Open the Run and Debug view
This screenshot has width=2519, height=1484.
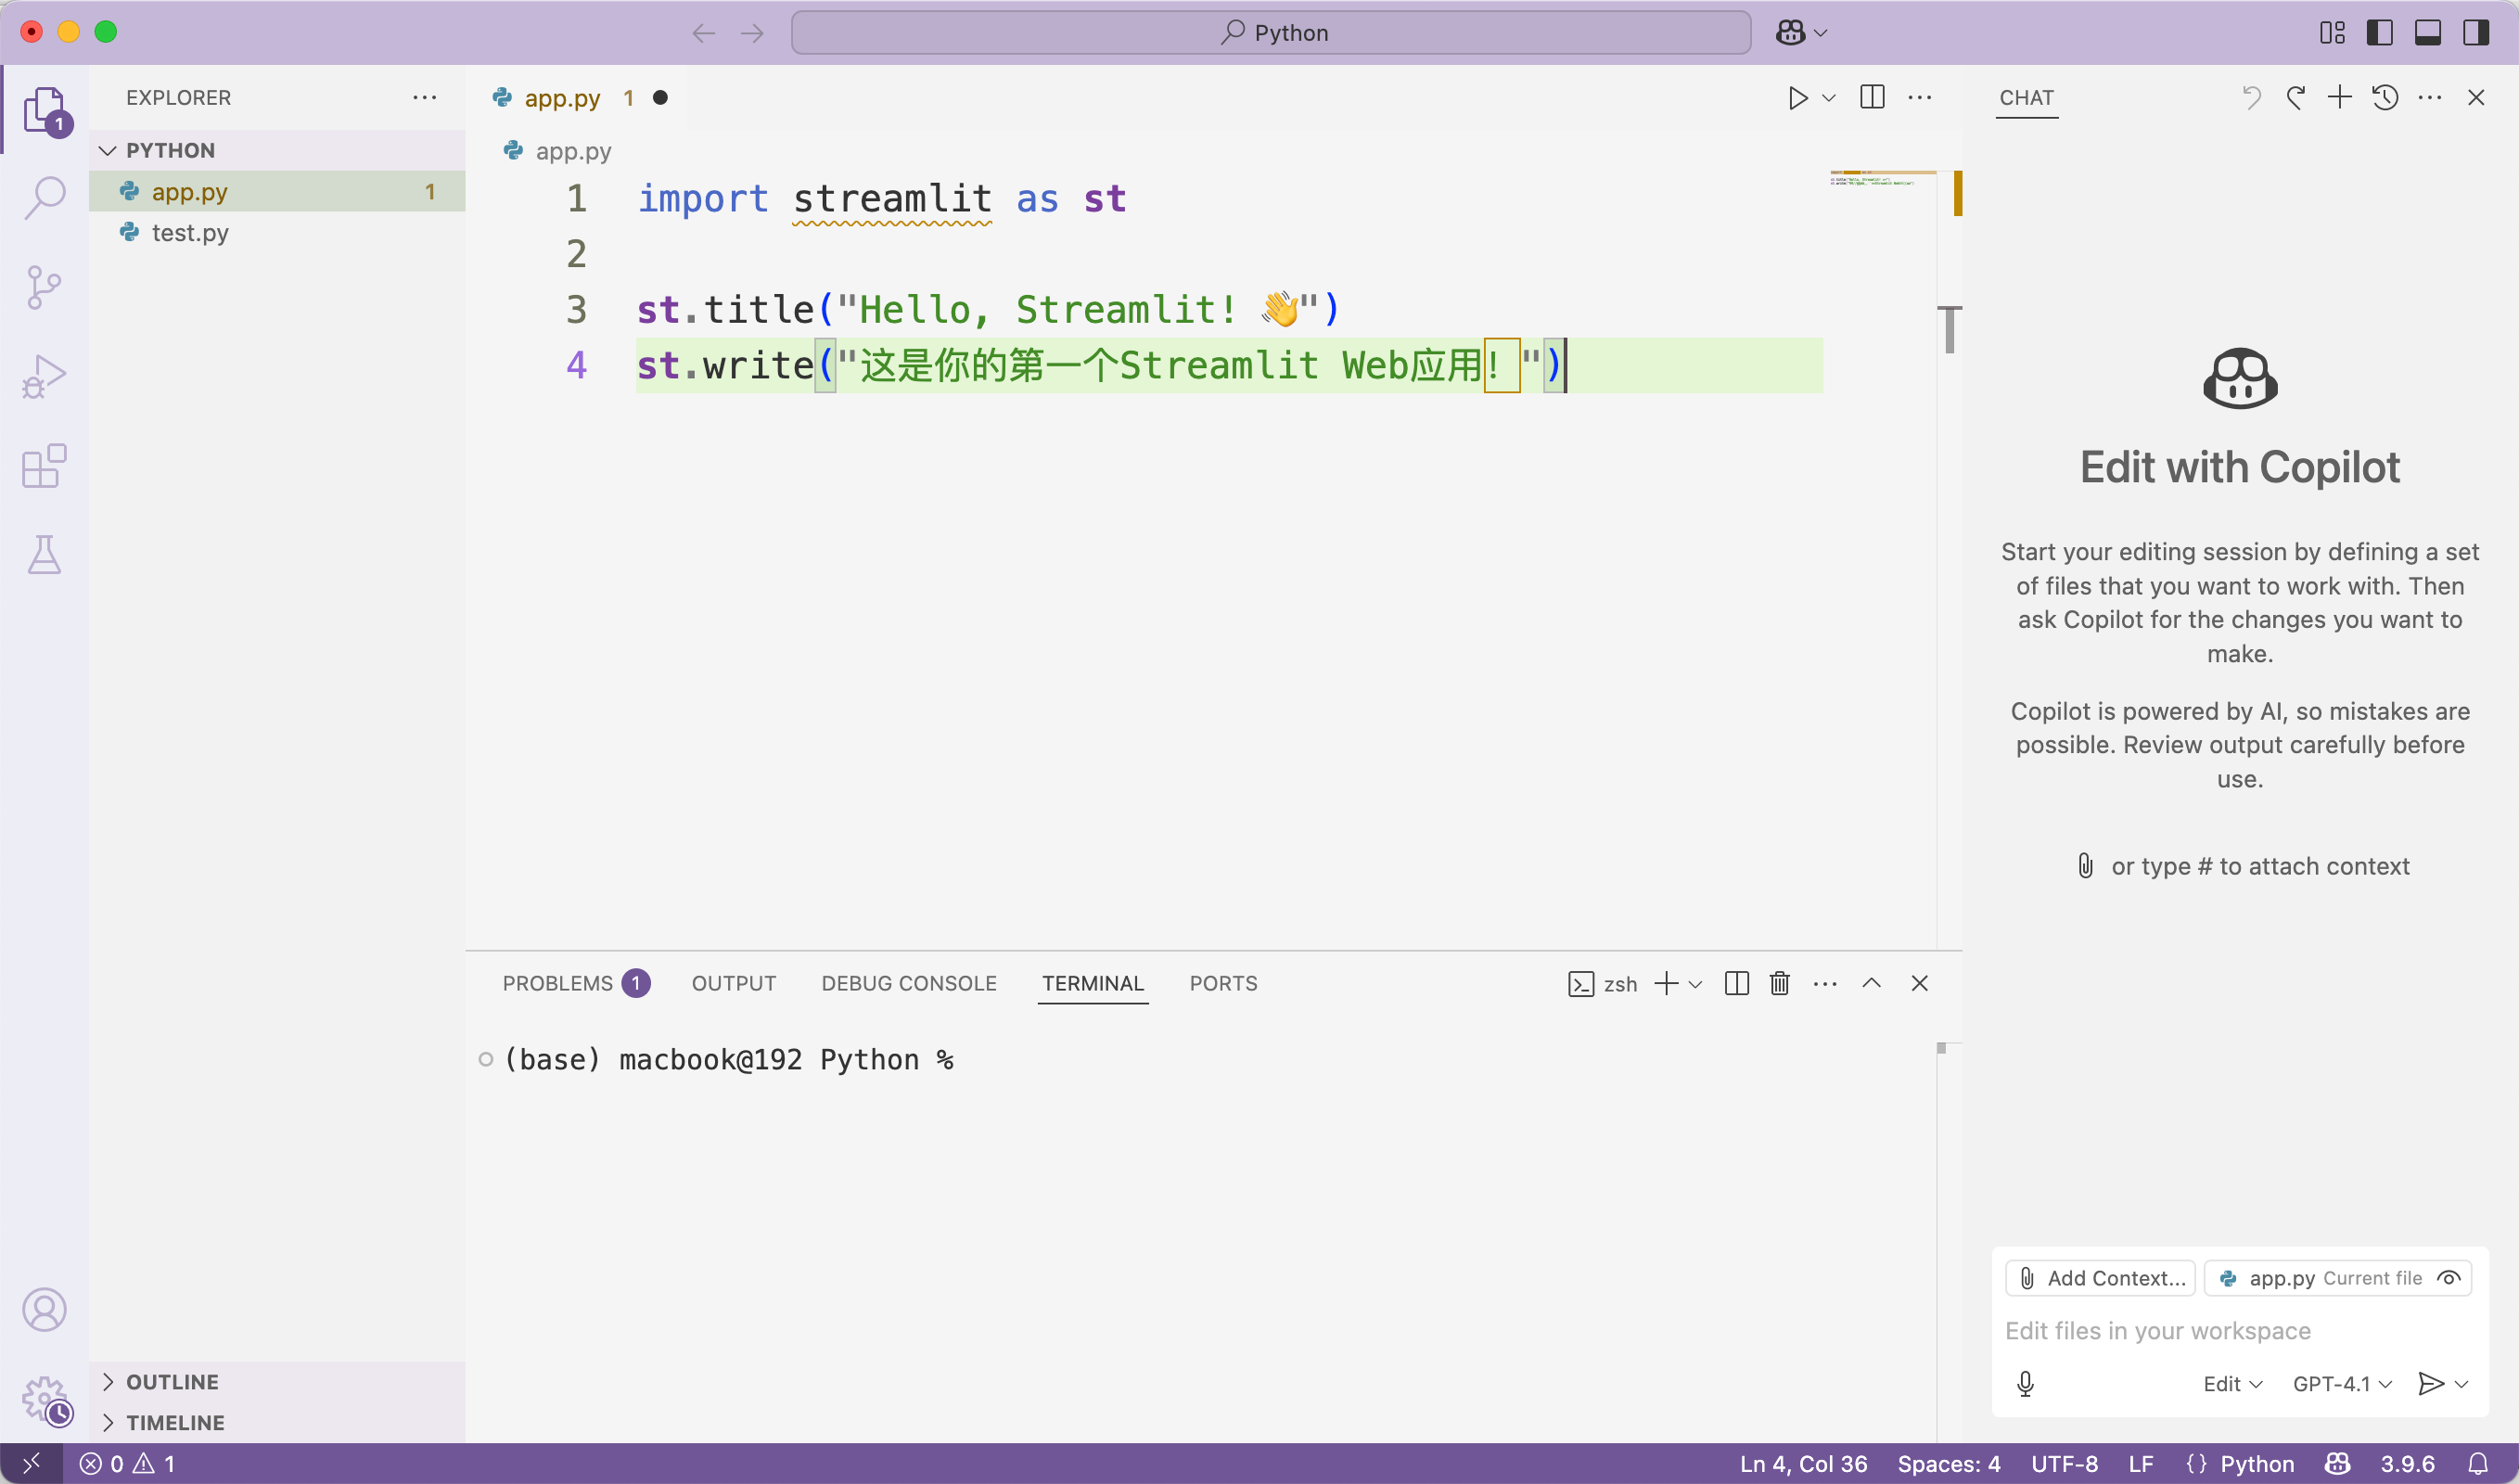[44, 377]
